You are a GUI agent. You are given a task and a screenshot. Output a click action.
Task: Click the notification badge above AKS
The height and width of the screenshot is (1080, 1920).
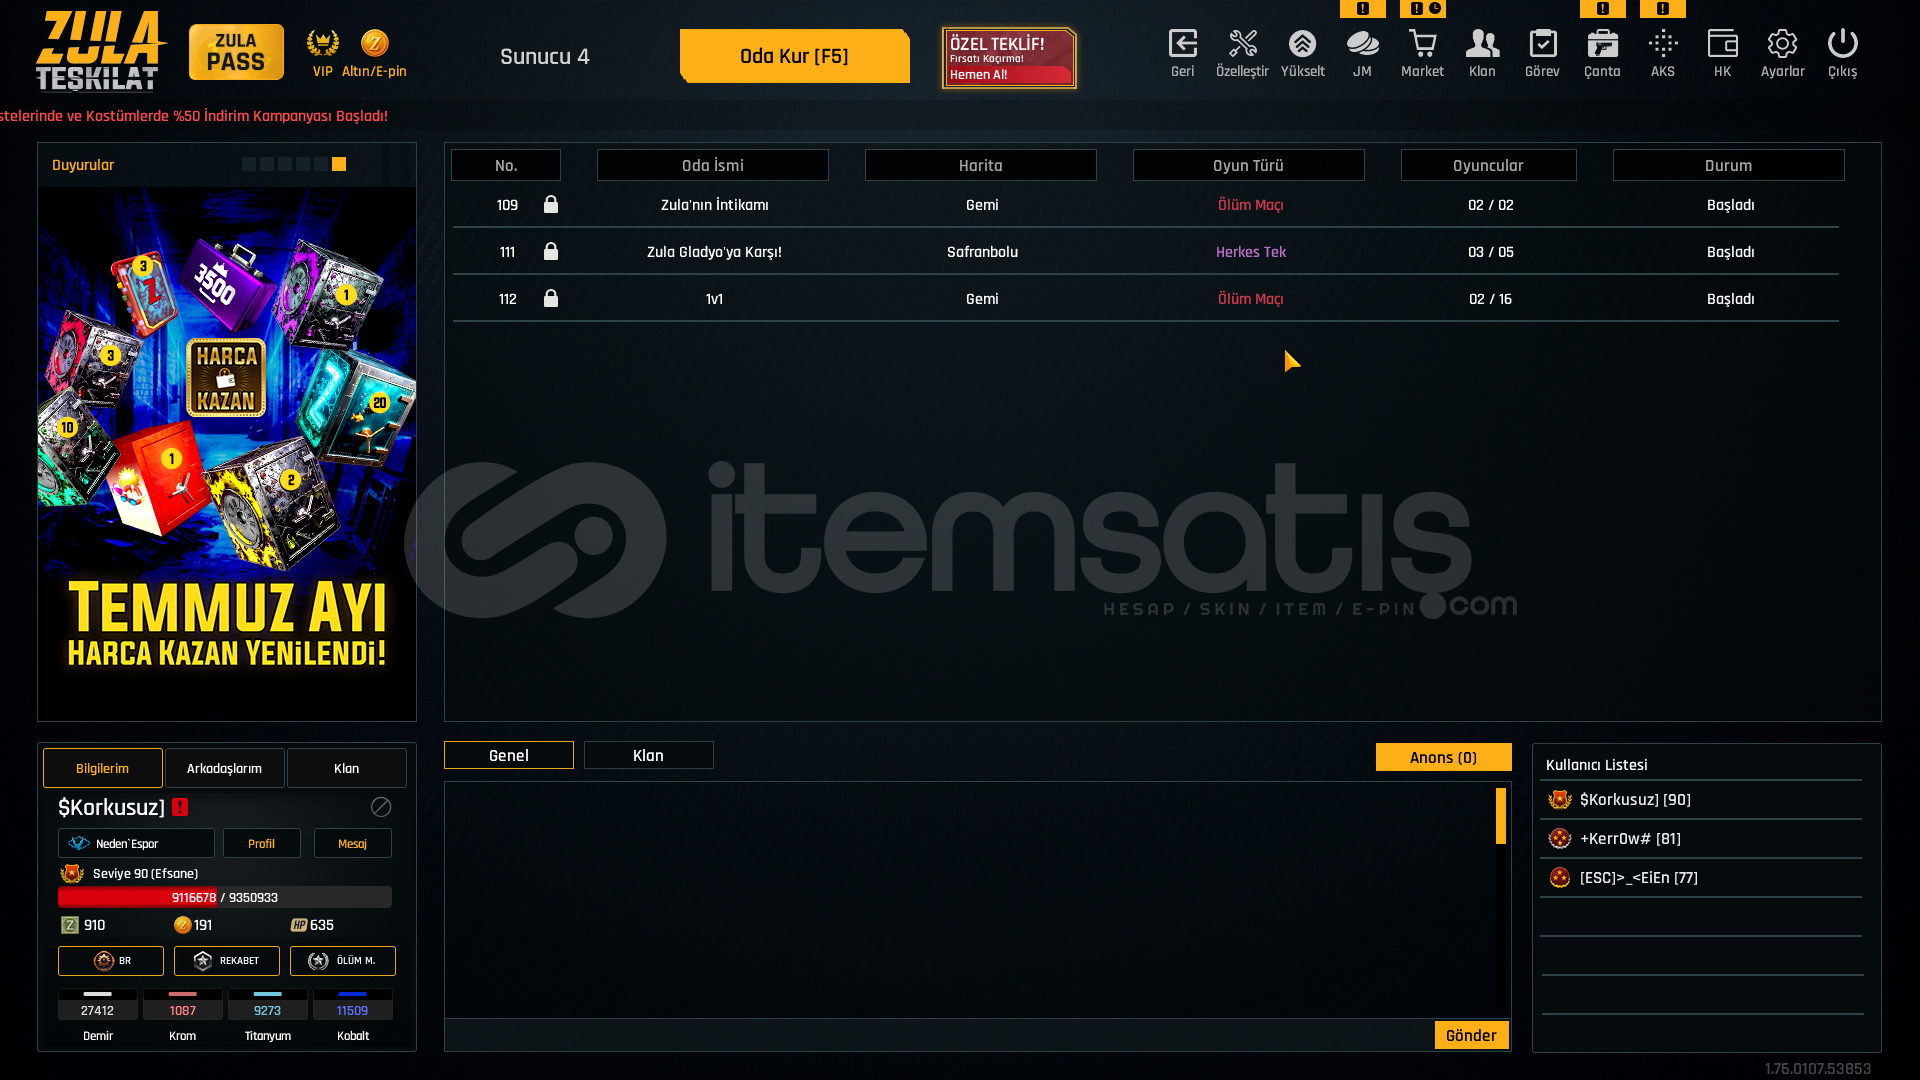1663,8
